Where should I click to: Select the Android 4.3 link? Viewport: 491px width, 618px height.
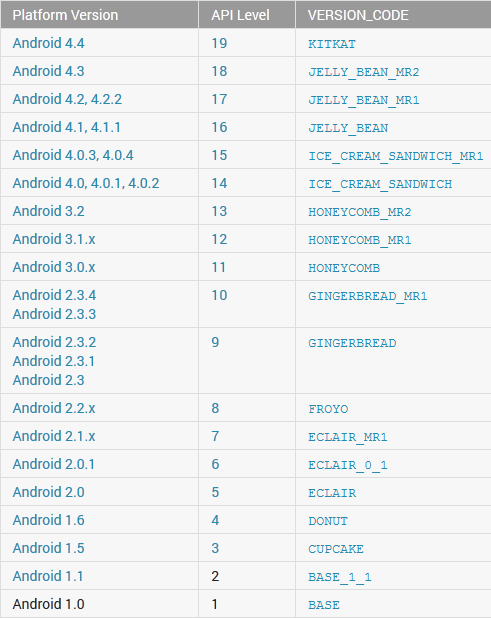point(48,71)
